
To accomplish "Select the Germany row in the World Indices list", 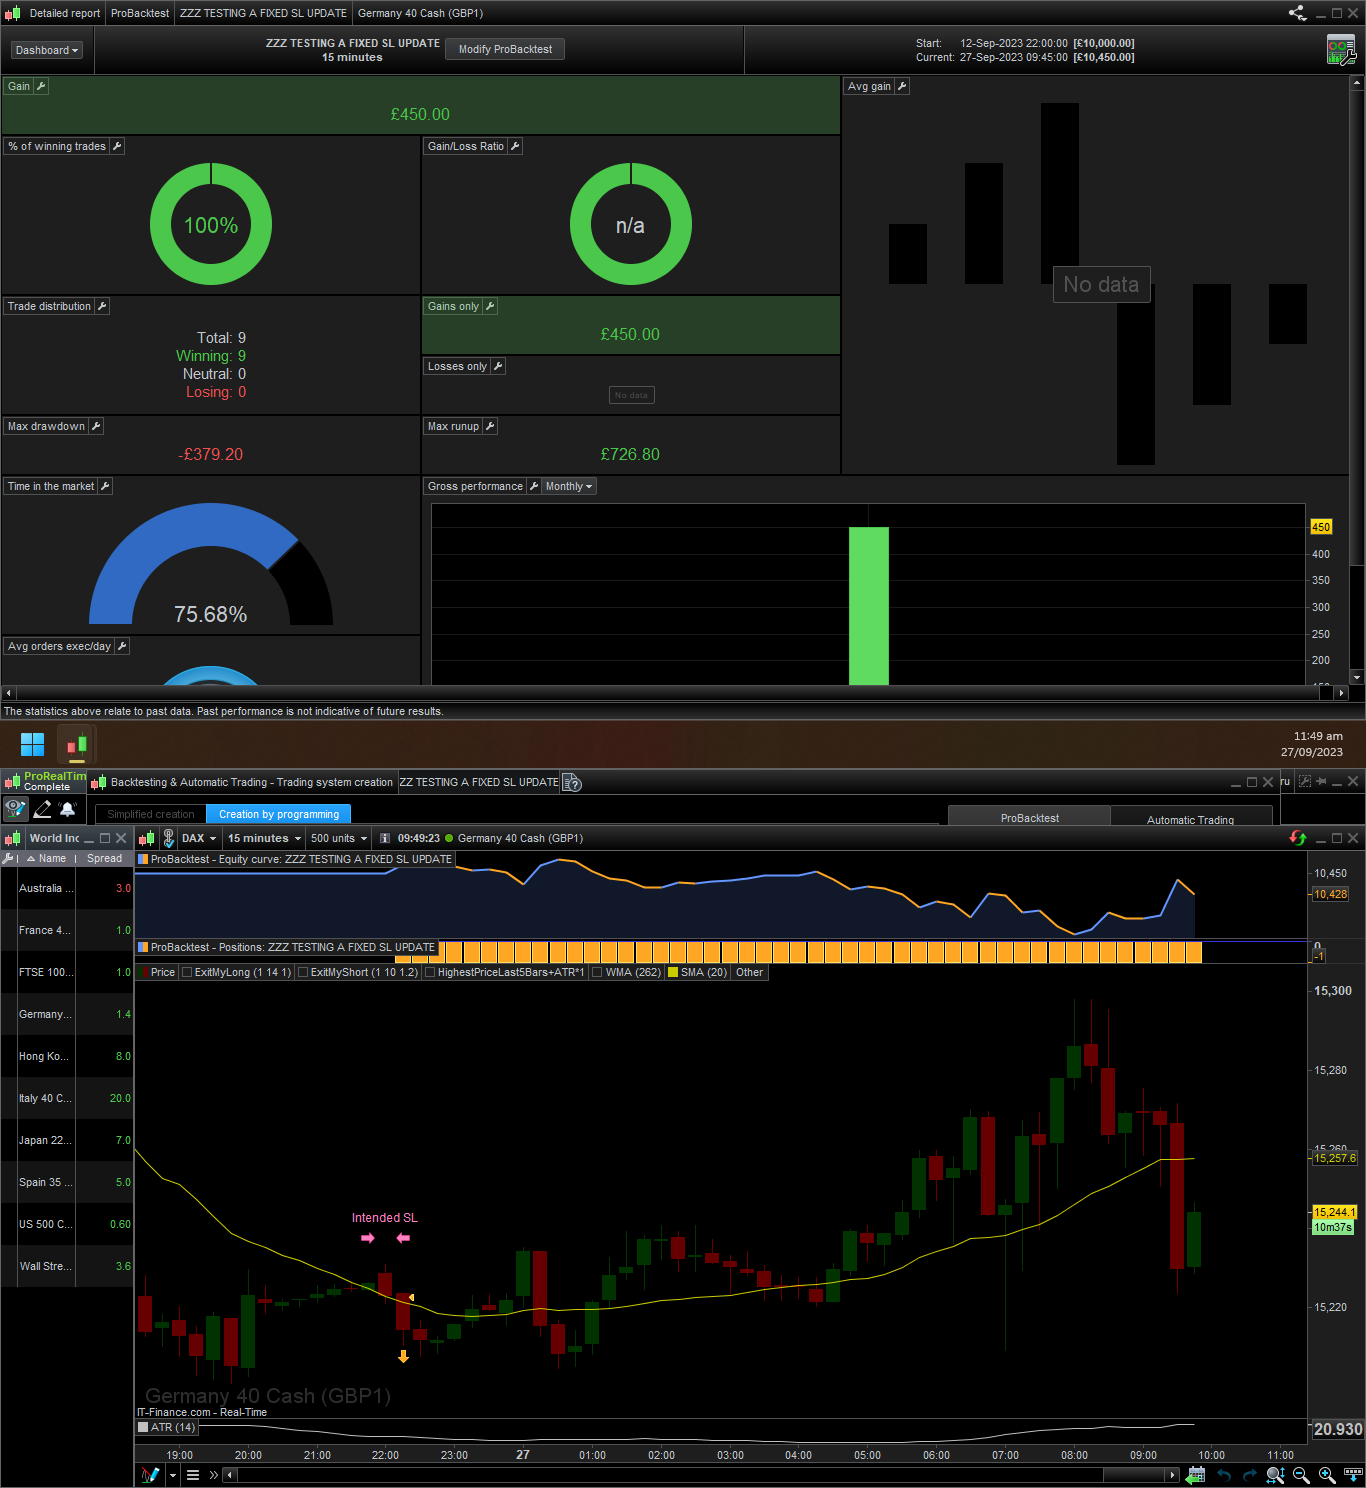I will [x=67, y=1014].
